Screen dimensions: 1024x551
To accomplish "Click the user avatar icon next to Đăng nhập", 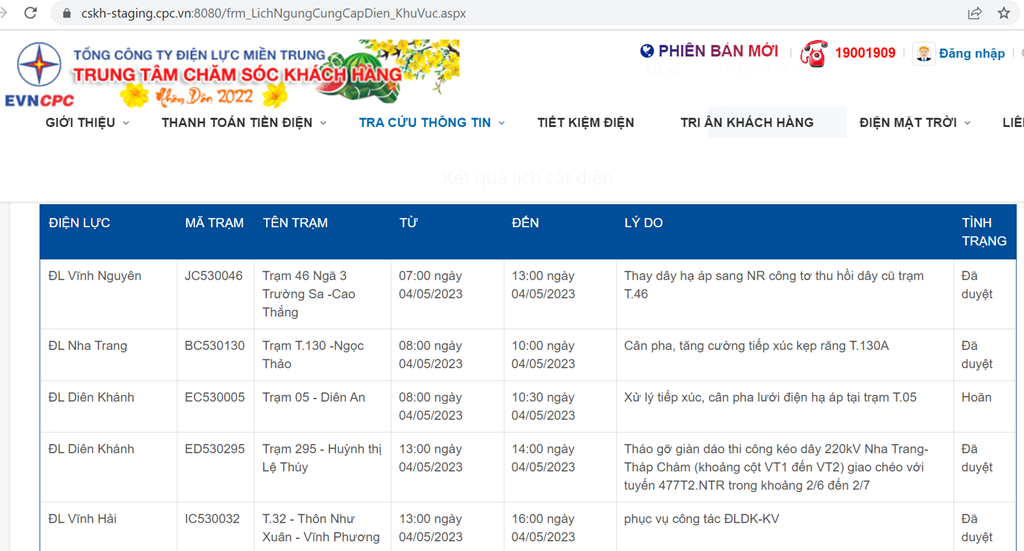I will 923,53.
